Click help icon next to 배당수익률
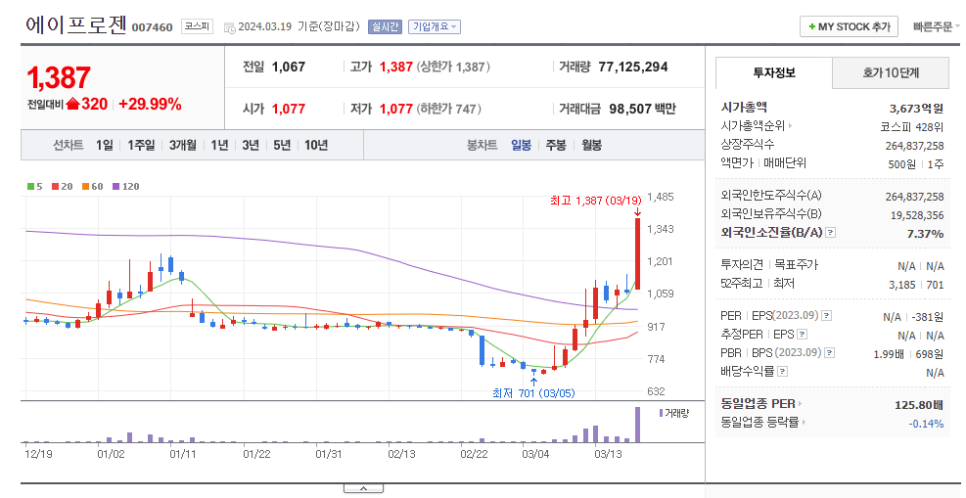Screen dimensions: 966x498 click(x=782, y=372)
